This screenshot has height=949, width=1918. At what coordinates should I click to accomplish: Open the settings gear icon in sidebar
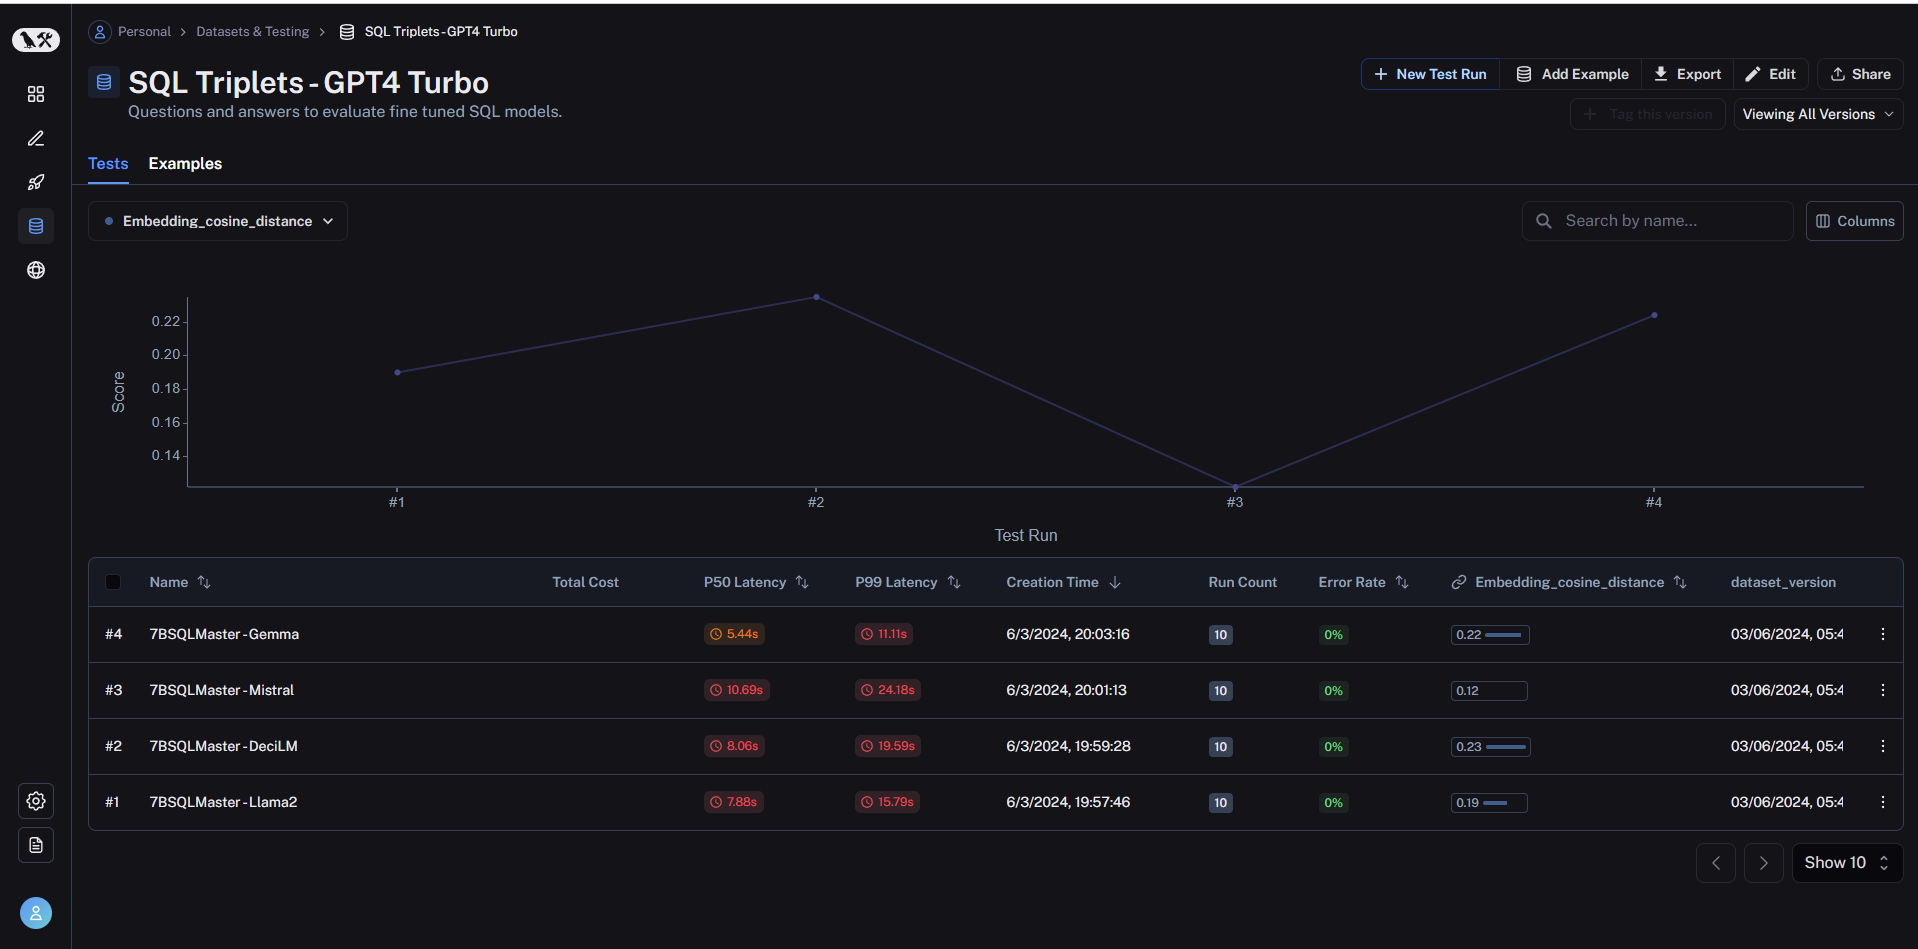pos(36,801)
